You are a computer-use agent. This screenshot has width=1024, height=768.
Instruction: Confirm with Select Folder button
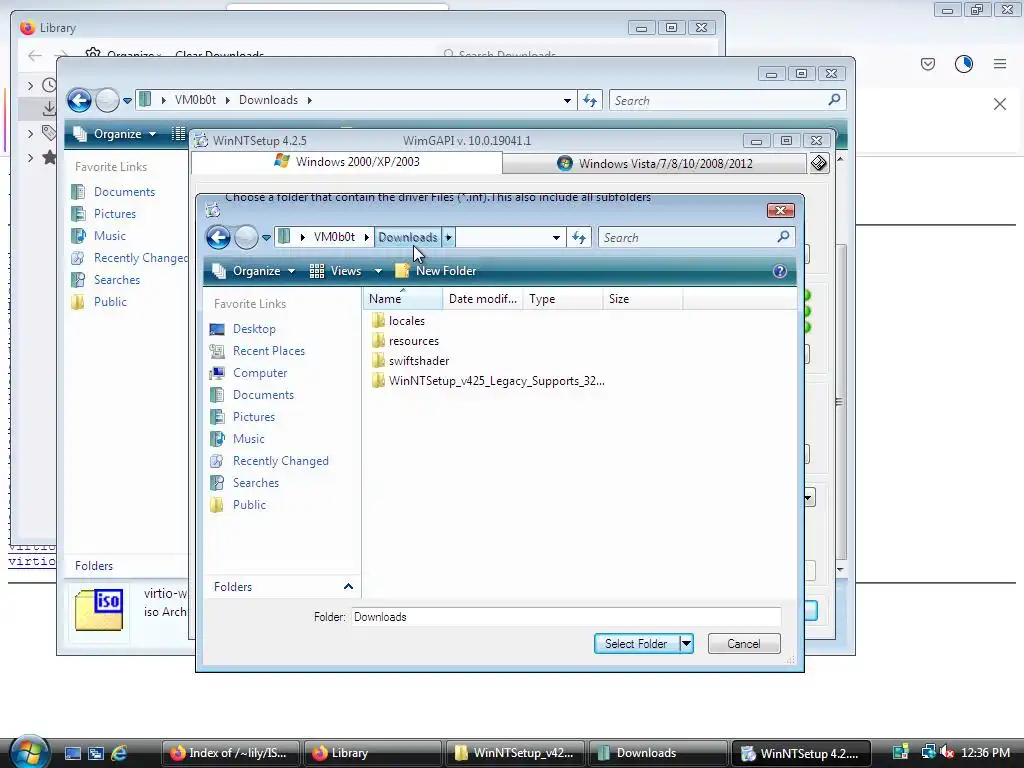(636, 644)
